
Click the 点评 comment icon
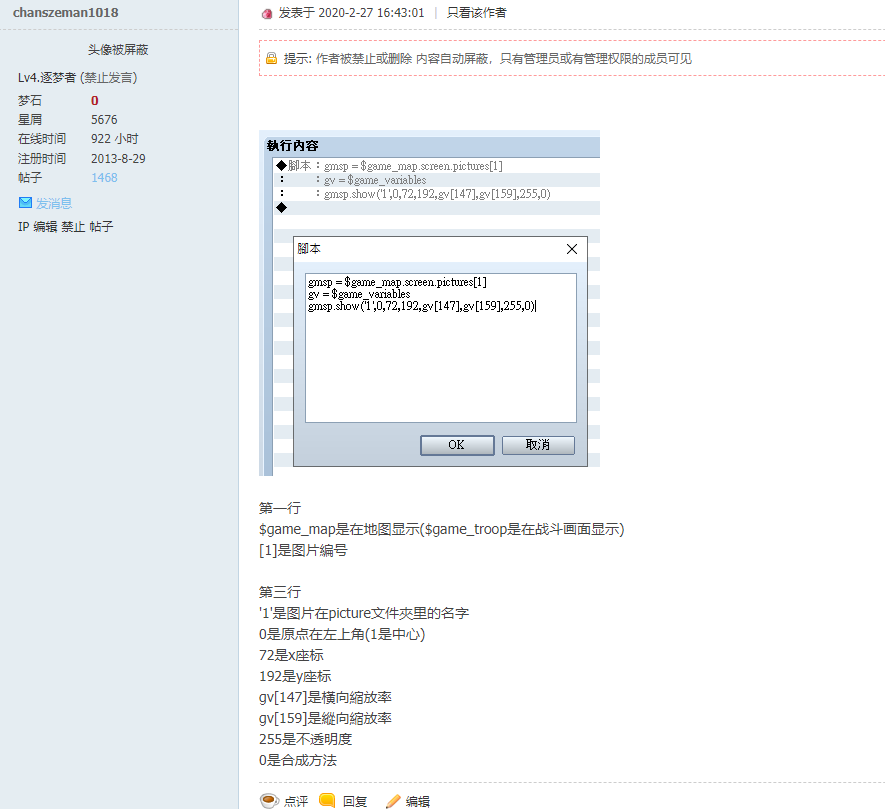tap(269, 801)
